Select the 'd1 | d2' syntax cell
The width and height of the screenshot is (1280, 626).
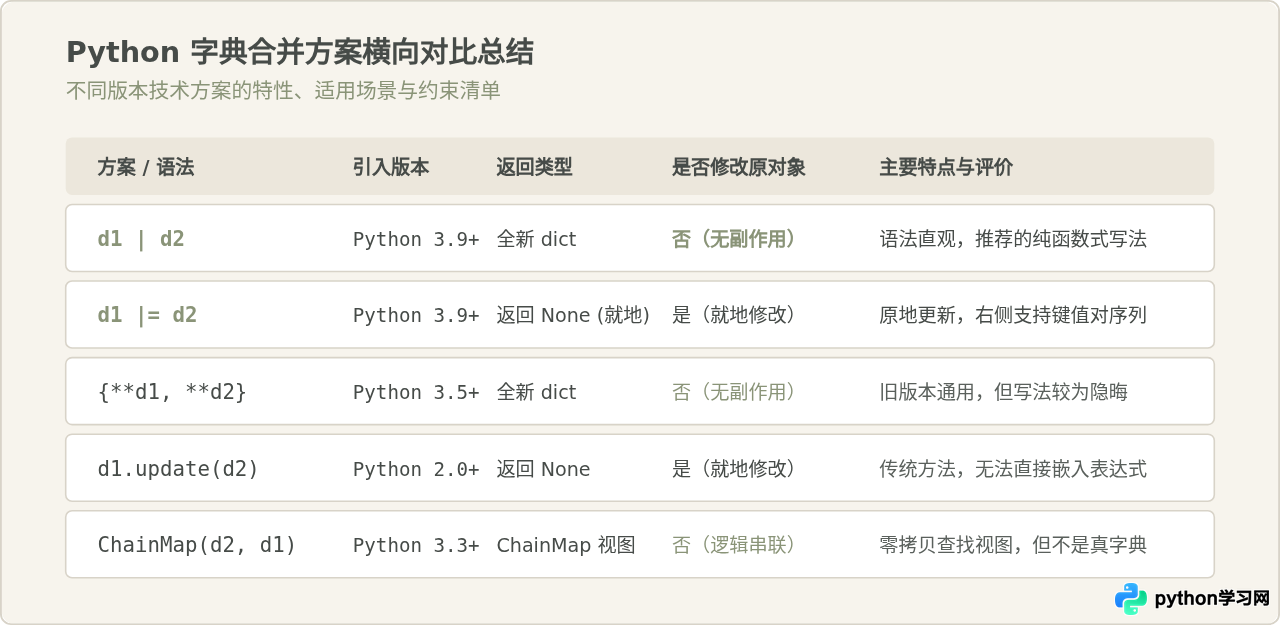coord(141,239)
